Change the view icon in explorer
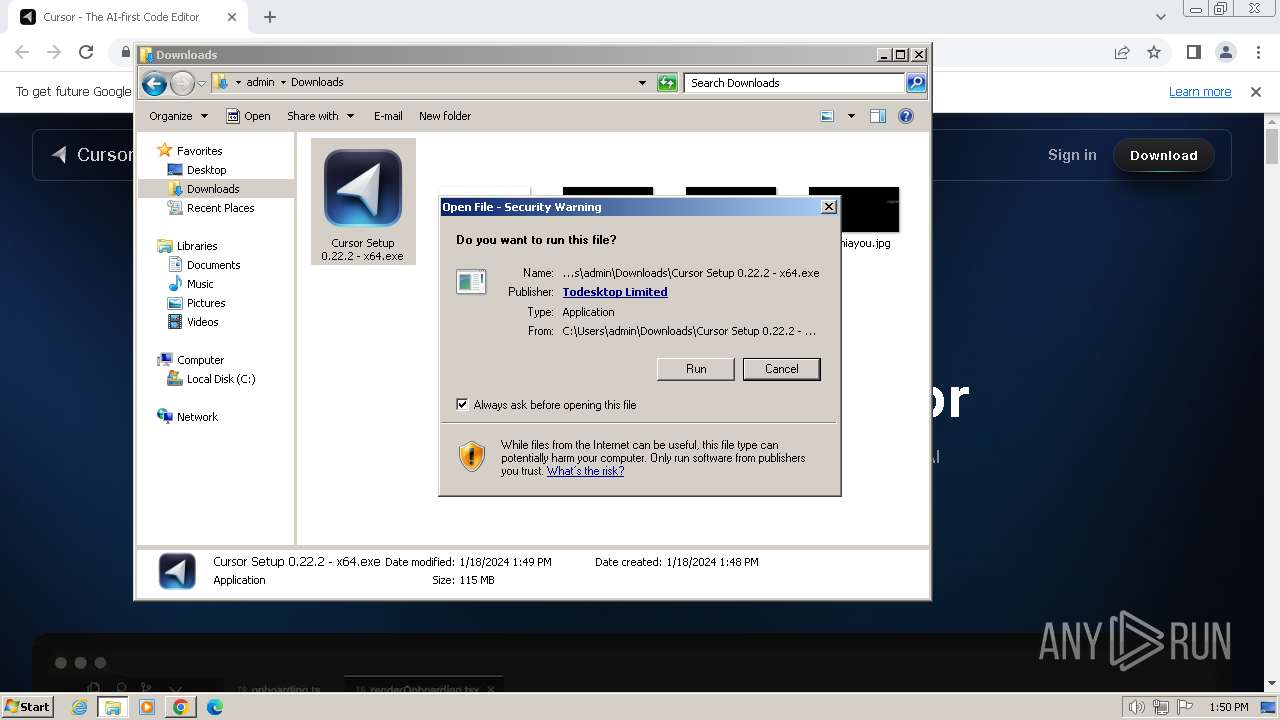The image size is (1280, 720). pos(827,116)
